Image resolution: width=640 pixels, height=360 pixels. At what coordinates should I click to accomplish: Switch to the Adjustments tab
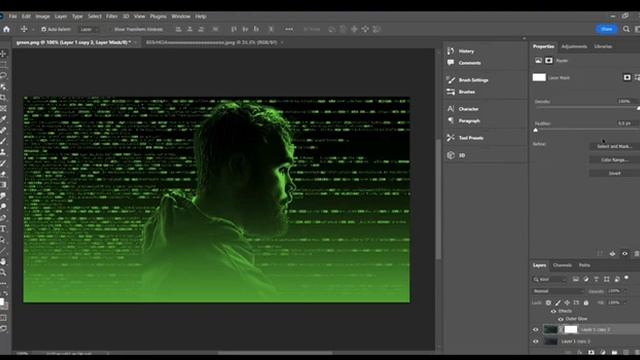574,47
